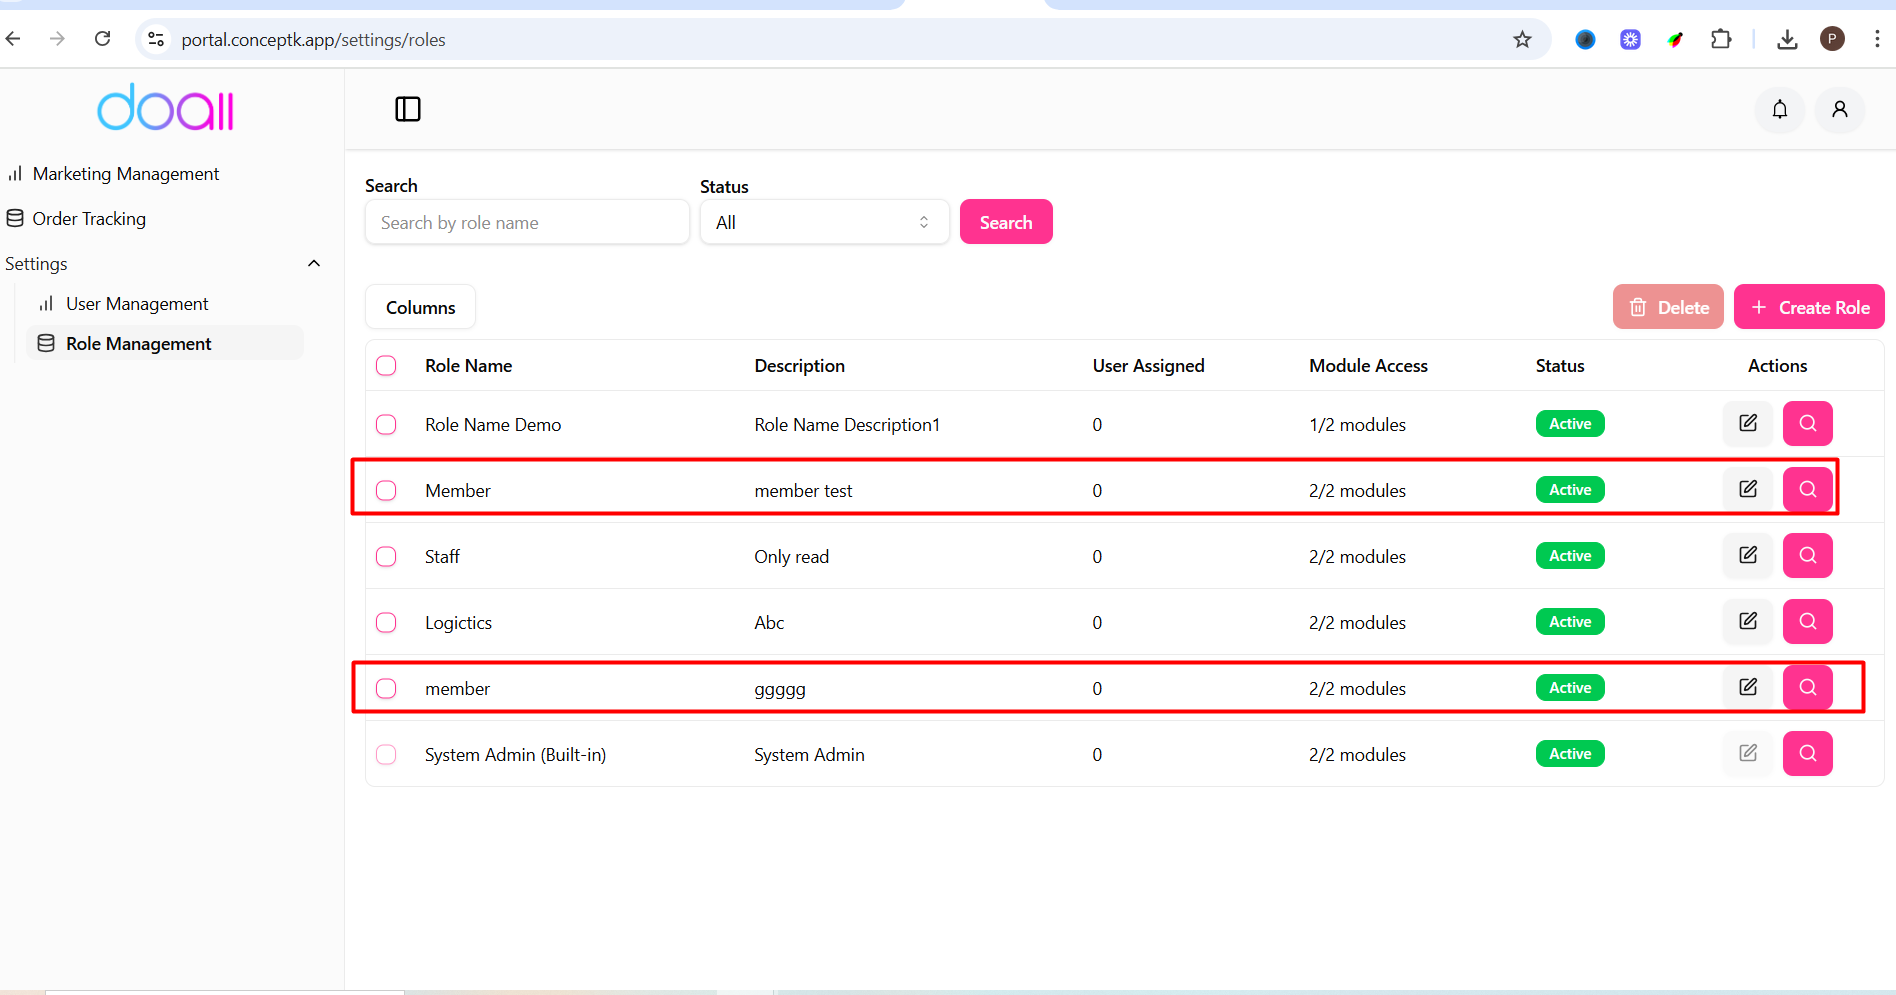This screenshot has width=1896, height=995.
Task: Focus the Search by role name field
Action: pos(527,223)
